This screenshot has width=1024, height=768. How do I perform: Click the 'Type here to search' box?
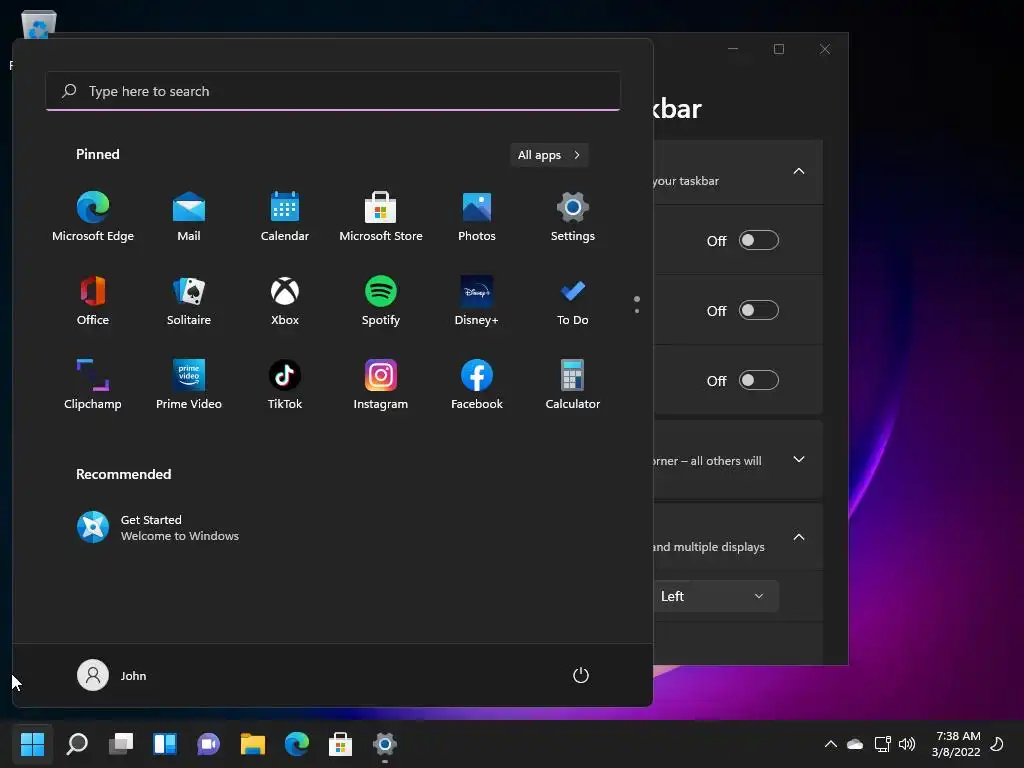tap(333, 91)
